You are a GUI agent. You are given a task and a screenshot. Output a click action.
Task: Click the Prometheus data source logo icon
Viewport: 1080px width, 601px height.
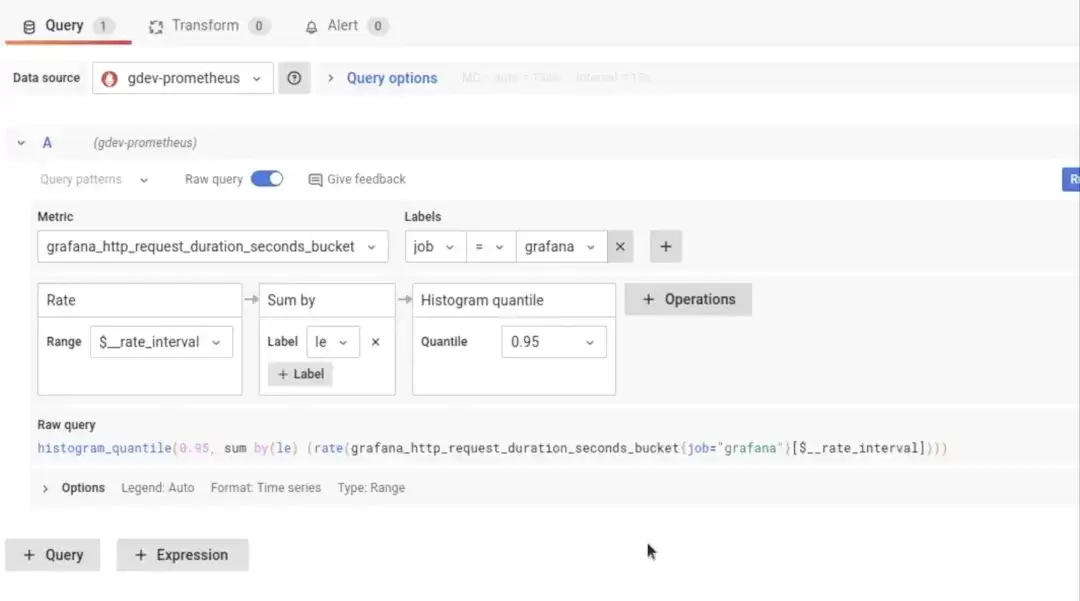[110, 78]
